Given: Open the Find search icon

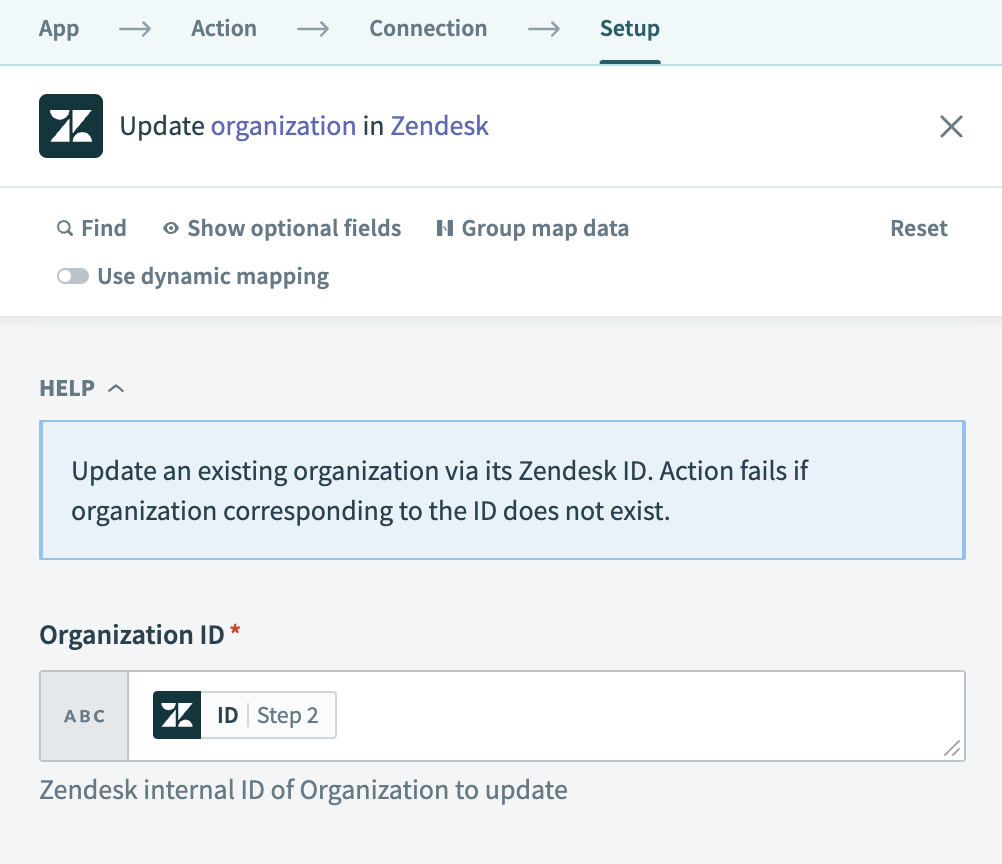Looking at the screenshot, I should point(64,228).
